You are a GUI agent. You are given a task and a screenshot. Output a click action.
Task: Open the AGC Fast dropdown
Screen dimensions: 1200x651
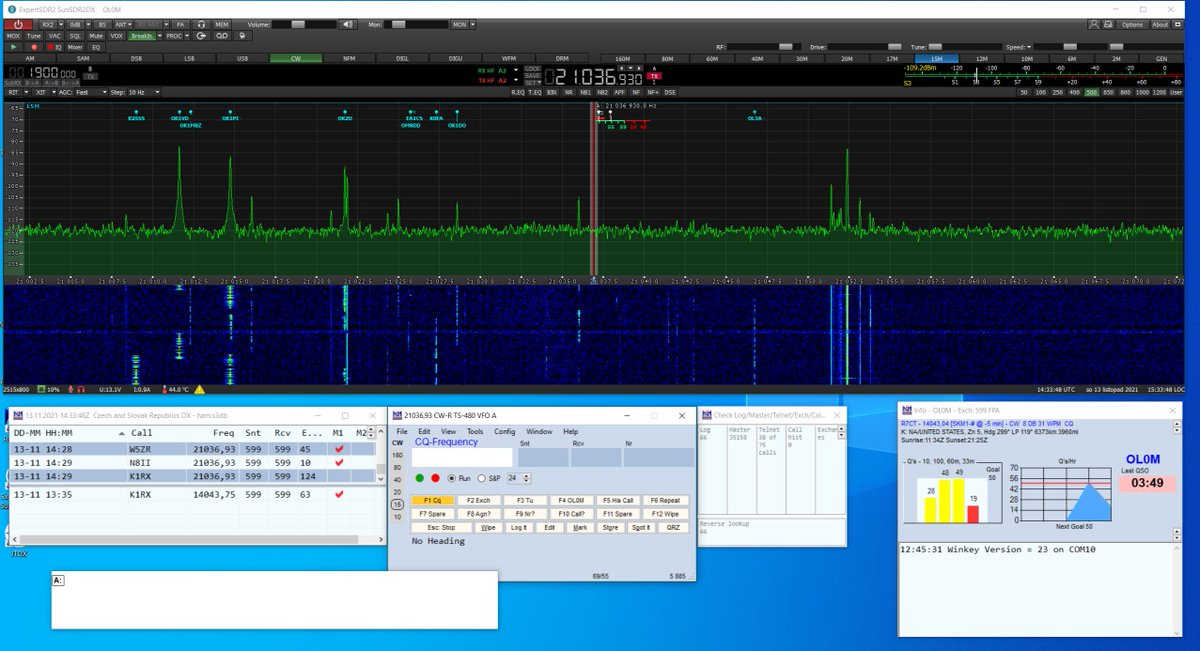pos(91,92)
